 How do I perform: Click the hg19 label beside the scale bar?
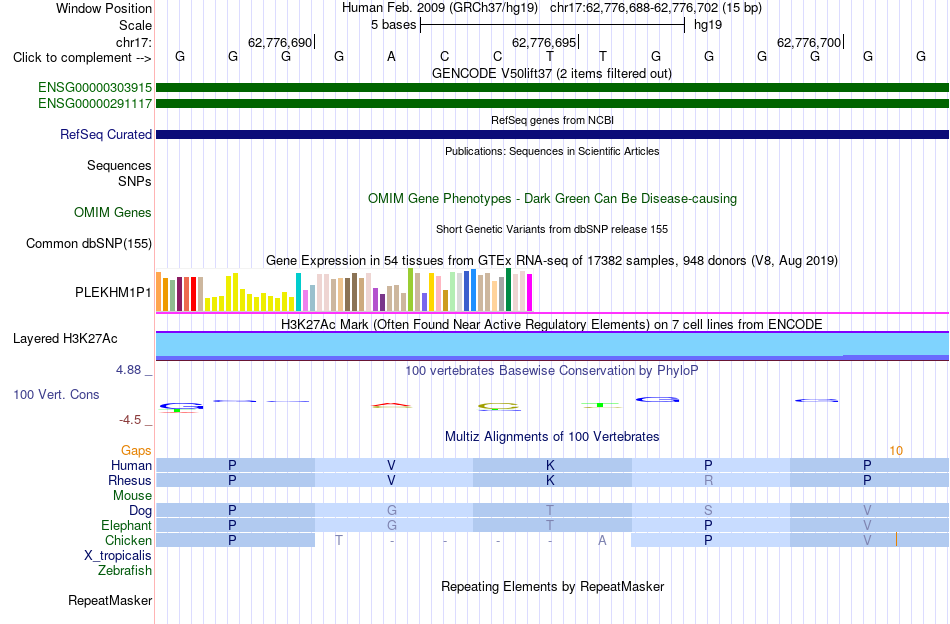708,25
